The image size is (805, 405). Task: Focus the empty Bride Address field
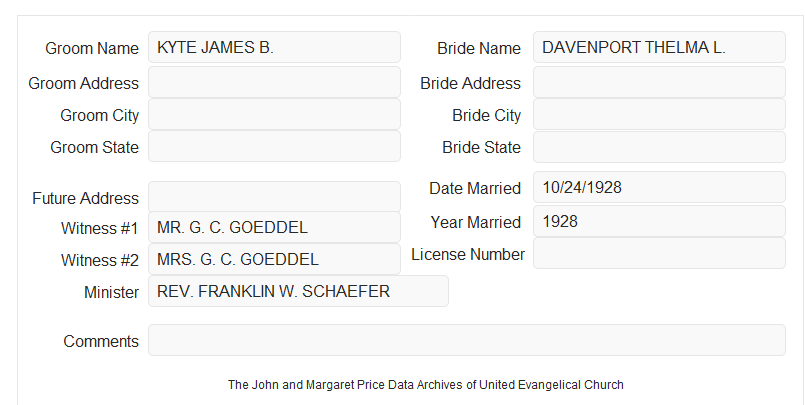[659, 82]
